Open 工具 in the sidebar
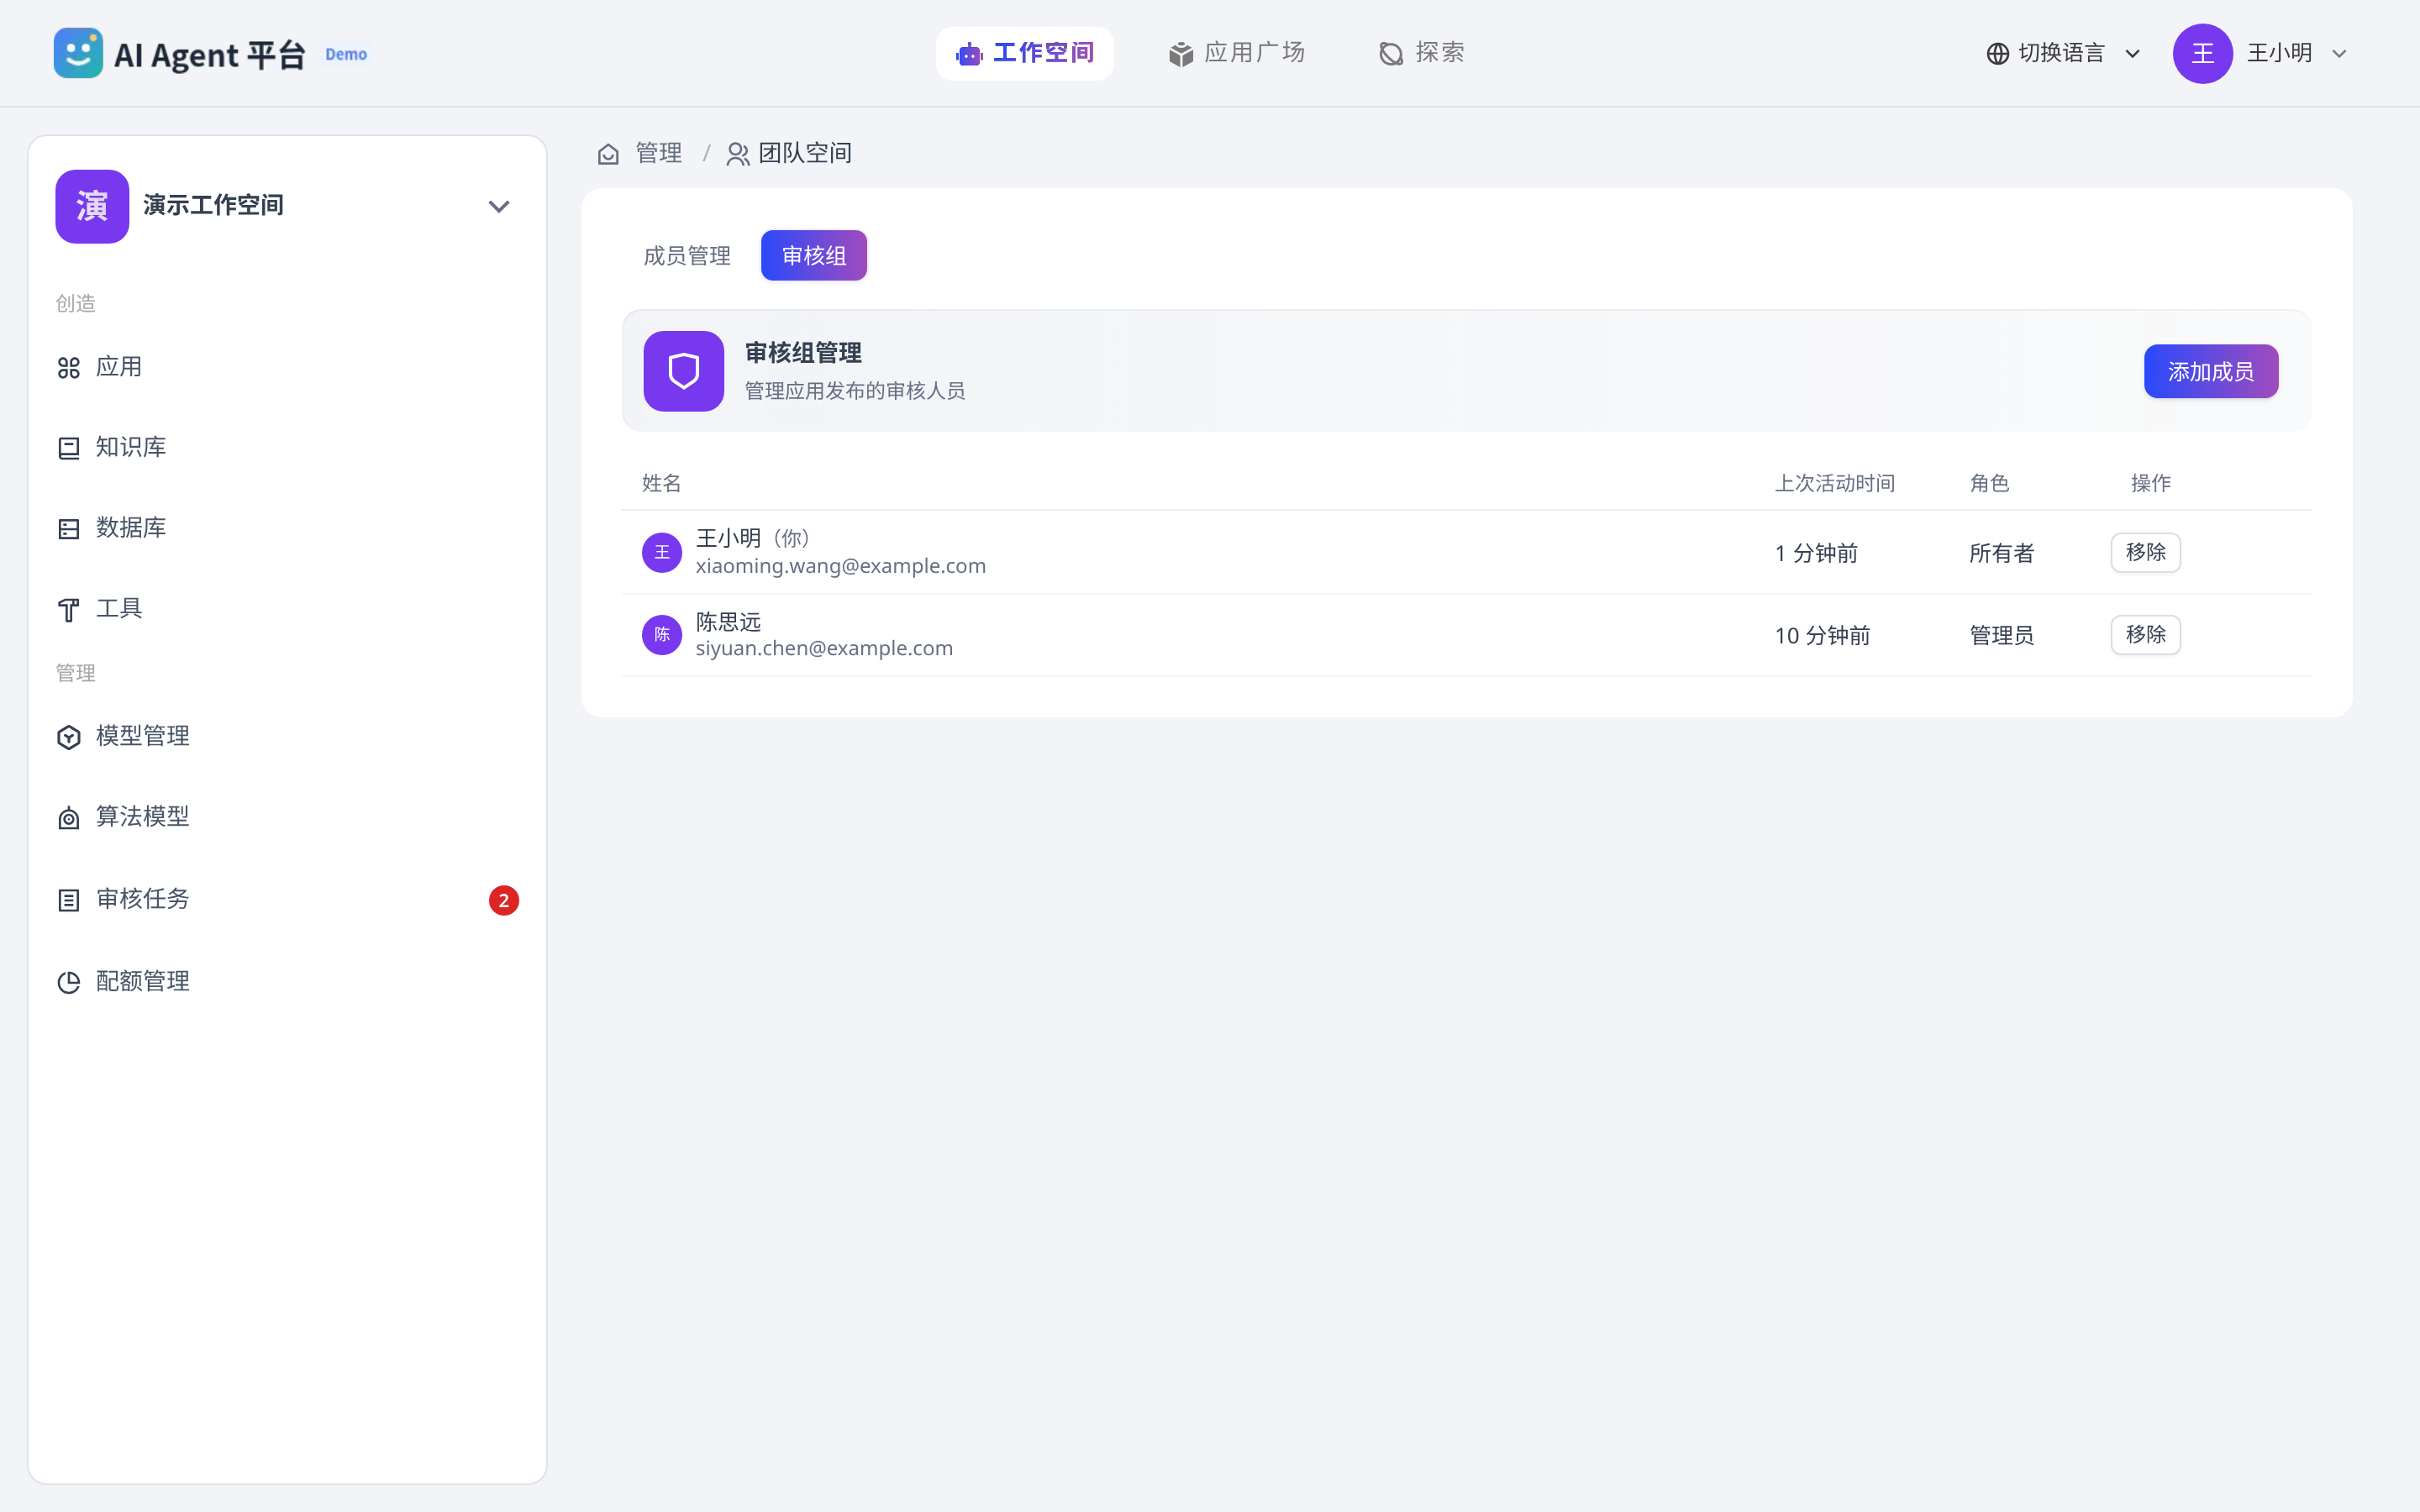 [x=288, y=610]
